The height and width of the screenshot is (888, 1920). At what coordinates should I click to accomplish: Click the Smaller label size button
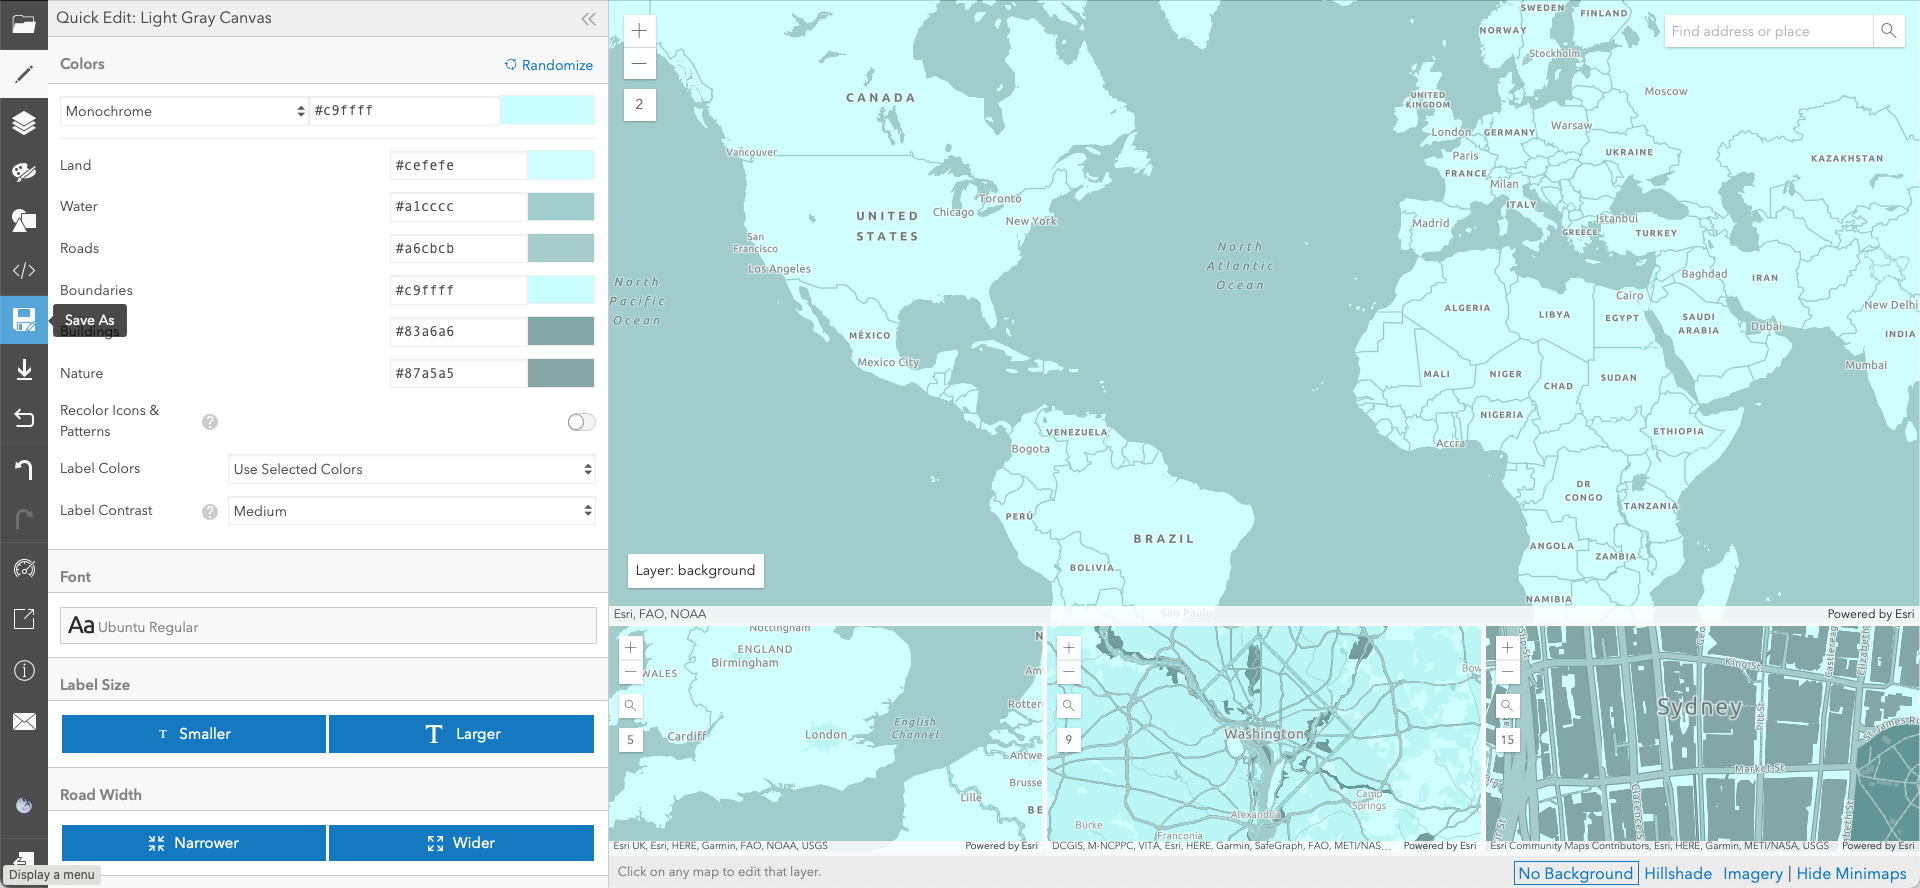194,734
